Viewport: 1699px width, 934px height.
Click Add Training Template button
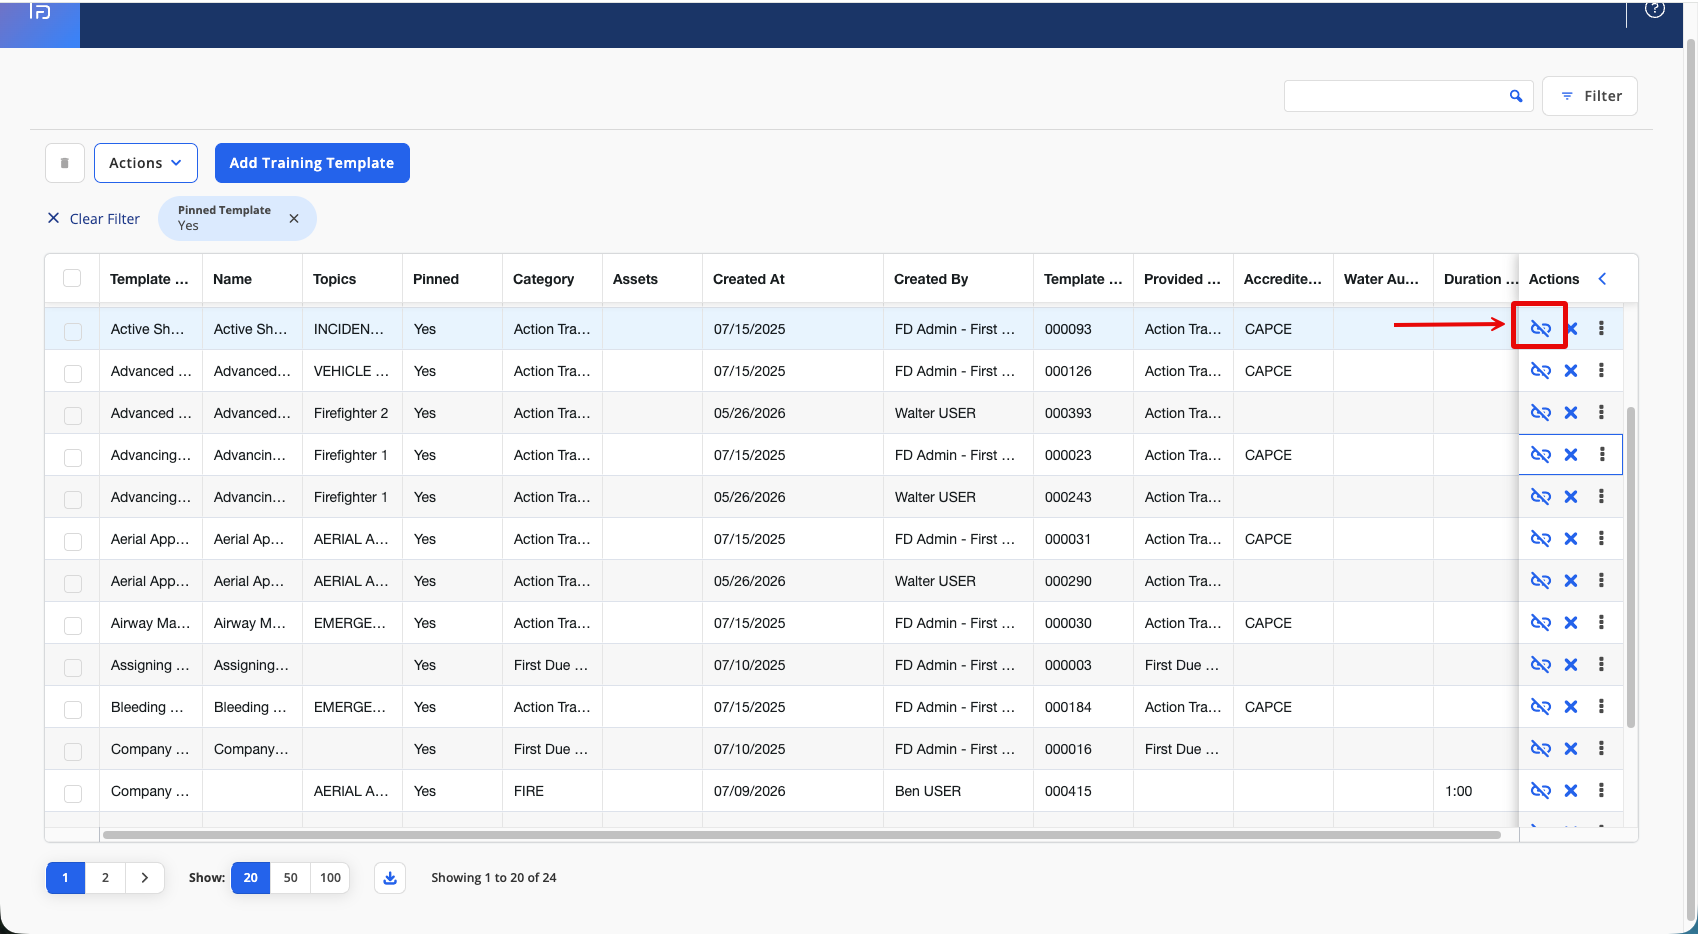[312, 163]
